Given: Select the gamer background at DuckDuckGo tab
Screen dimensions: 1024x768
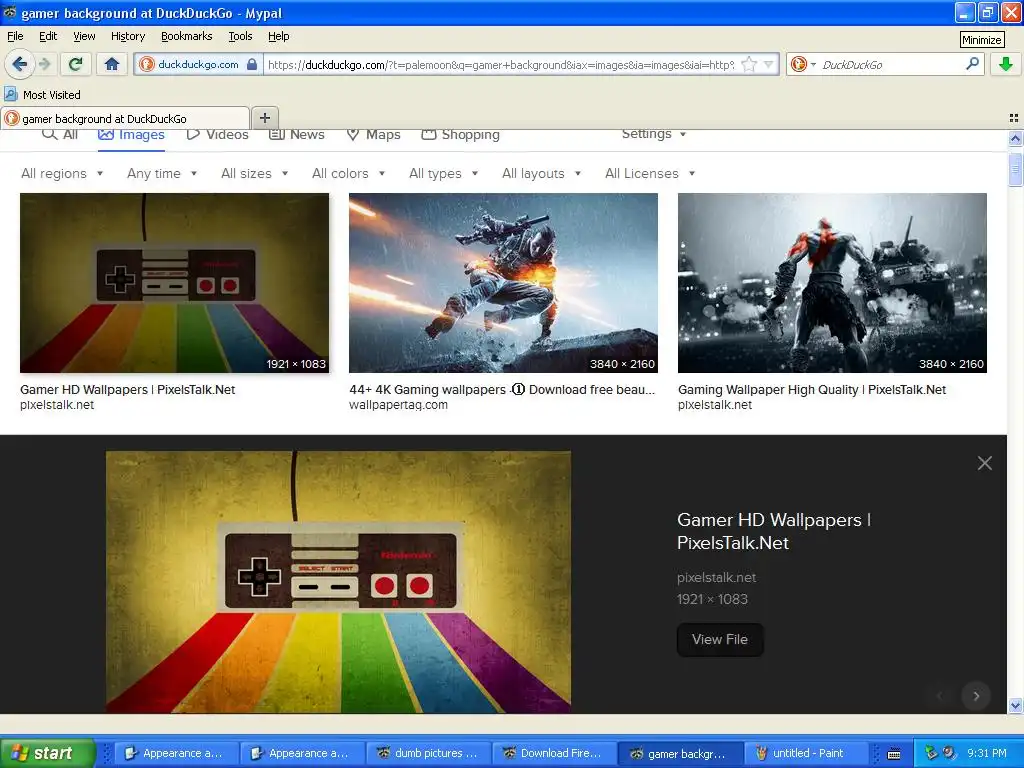Looking at the screenshot, I should click(125, 118).
